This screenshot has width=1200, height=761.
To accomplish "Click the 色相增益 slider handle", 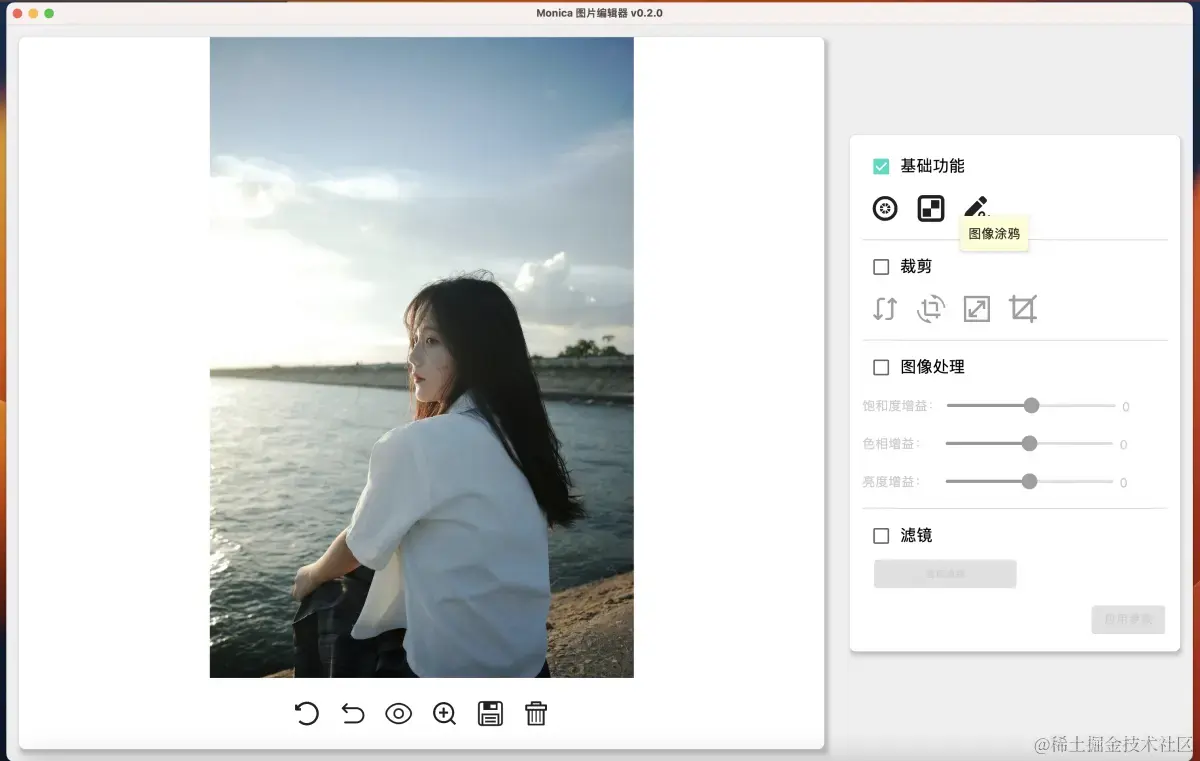I will pos(1029,443).
